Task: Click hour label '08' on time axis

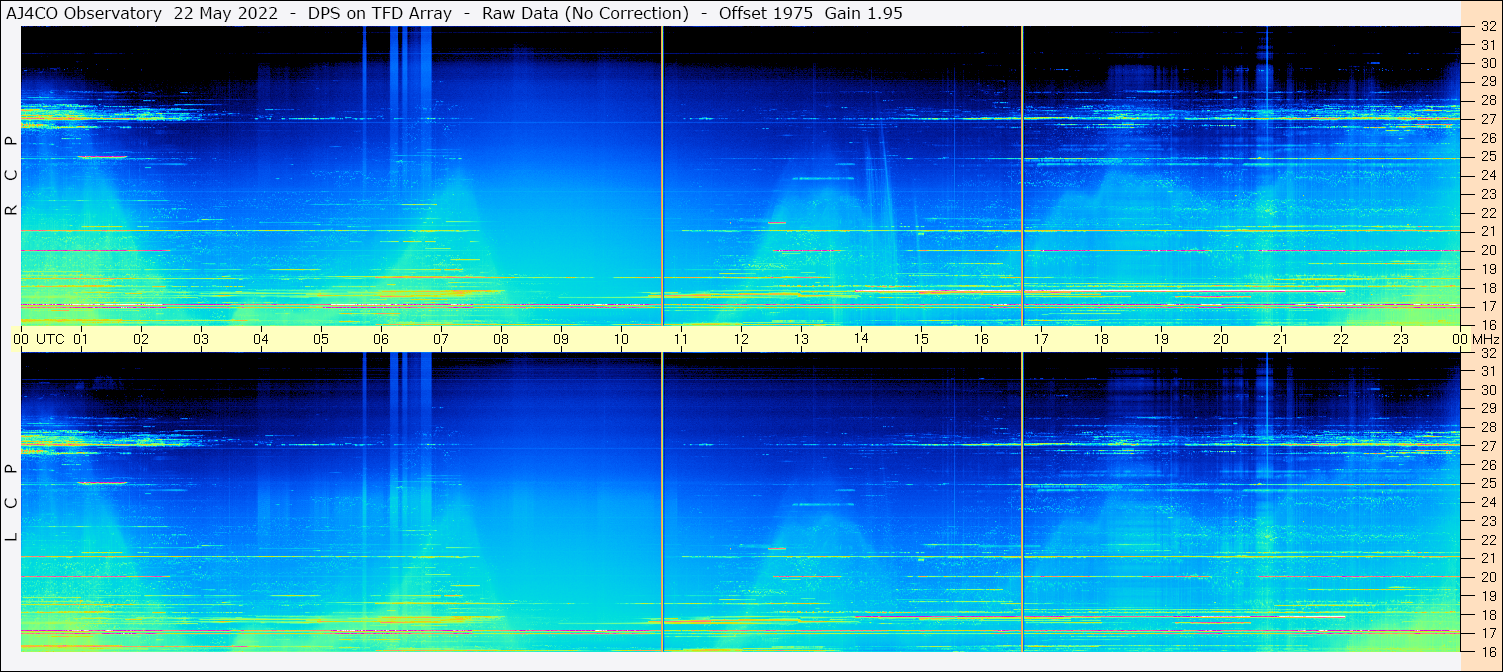Action: pyautogui.click(x=501, y=339)
